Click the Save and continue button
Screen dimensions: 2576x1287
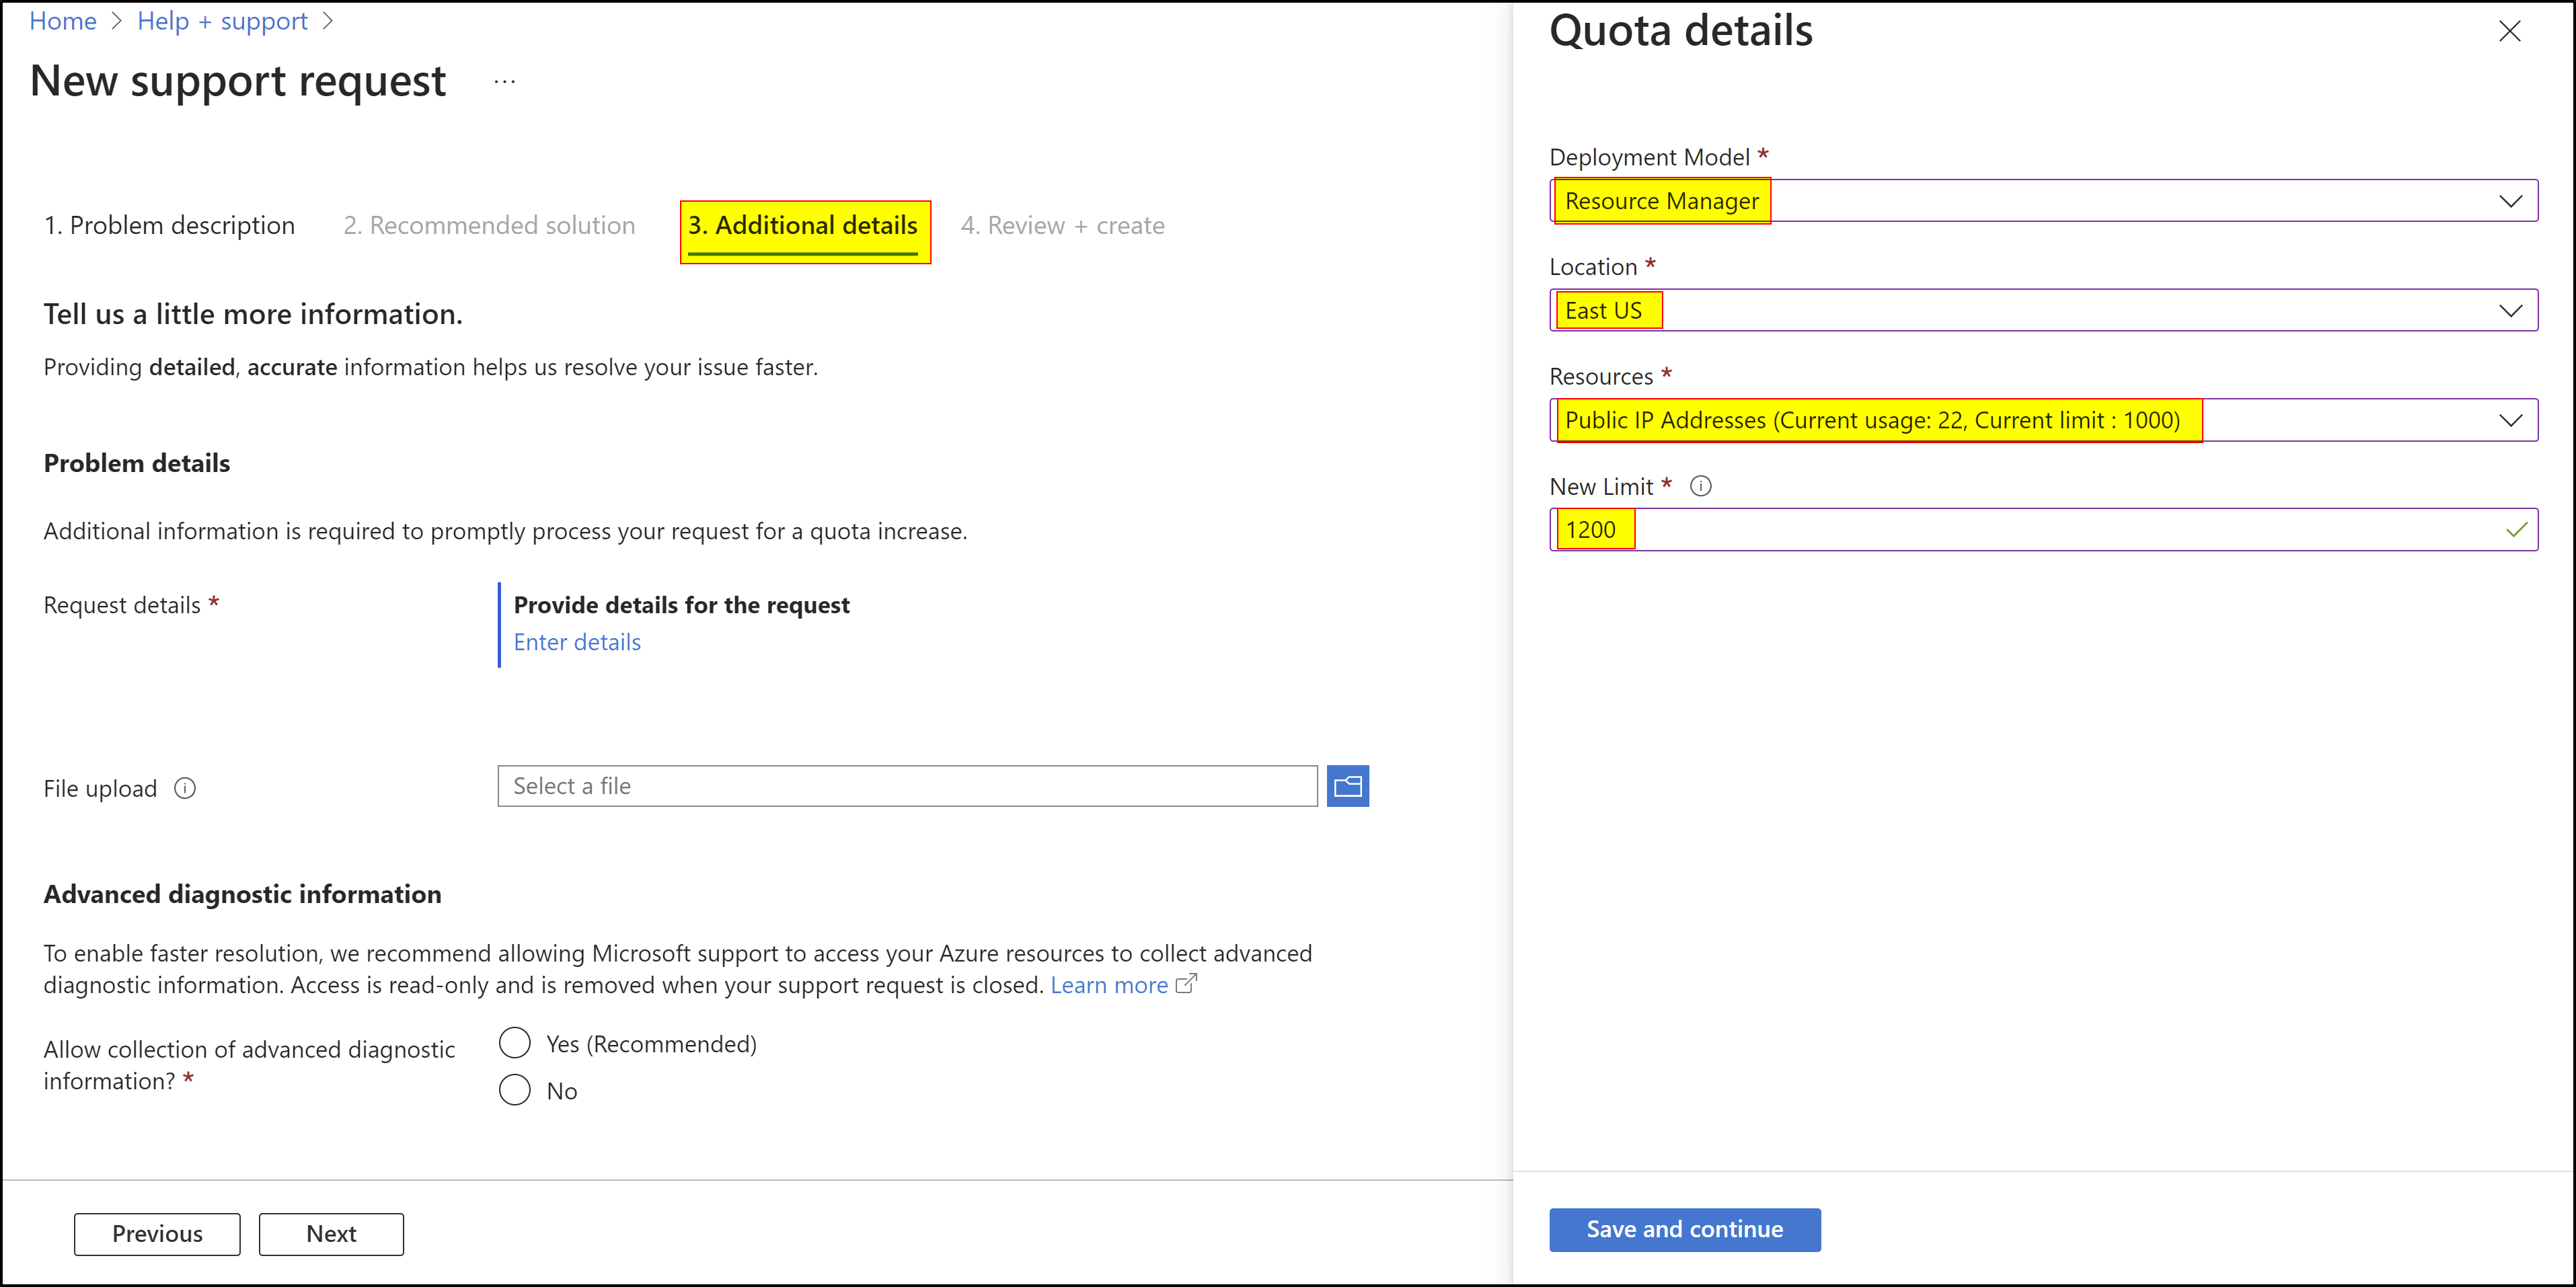(1684, 1228)
